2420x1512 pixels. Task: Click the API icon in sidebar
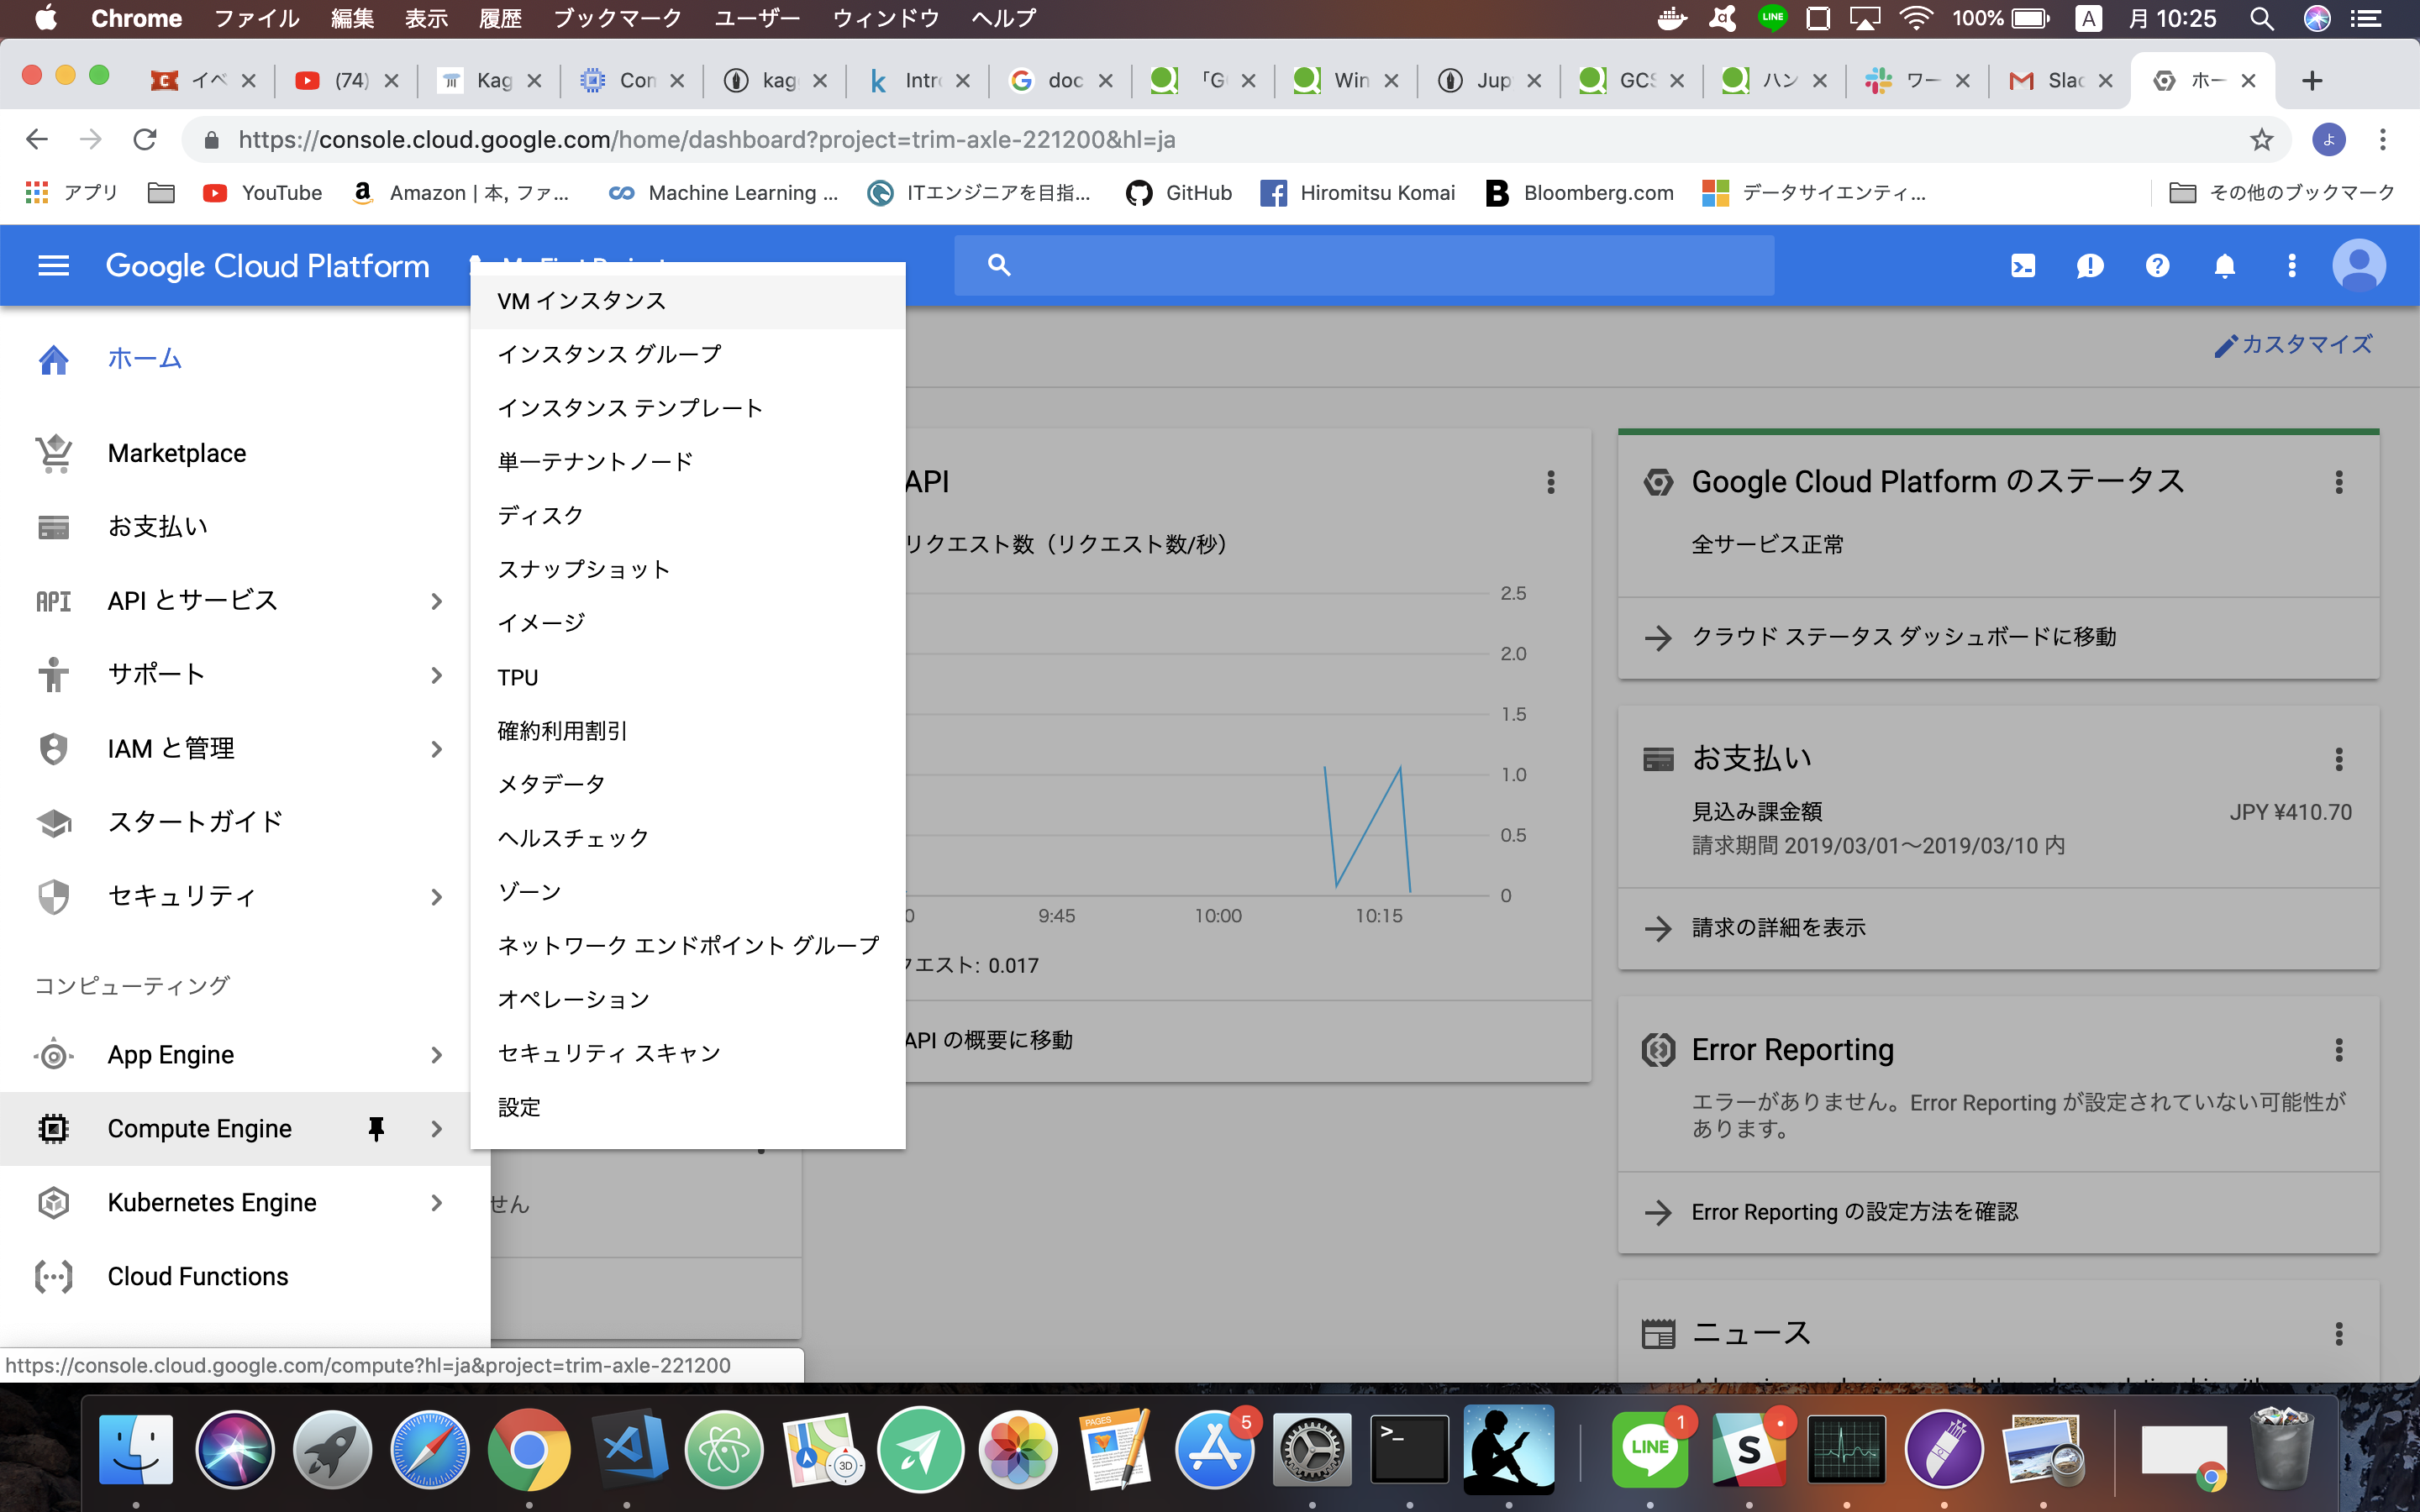tap(54, 600)
